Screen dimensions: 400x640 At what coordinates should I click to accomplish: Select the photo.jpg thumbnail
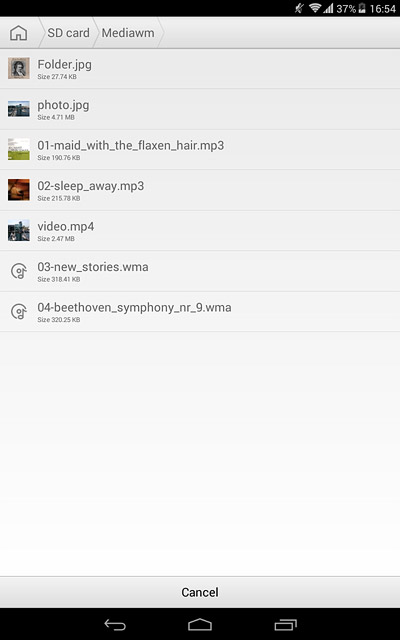click(19, 109)
